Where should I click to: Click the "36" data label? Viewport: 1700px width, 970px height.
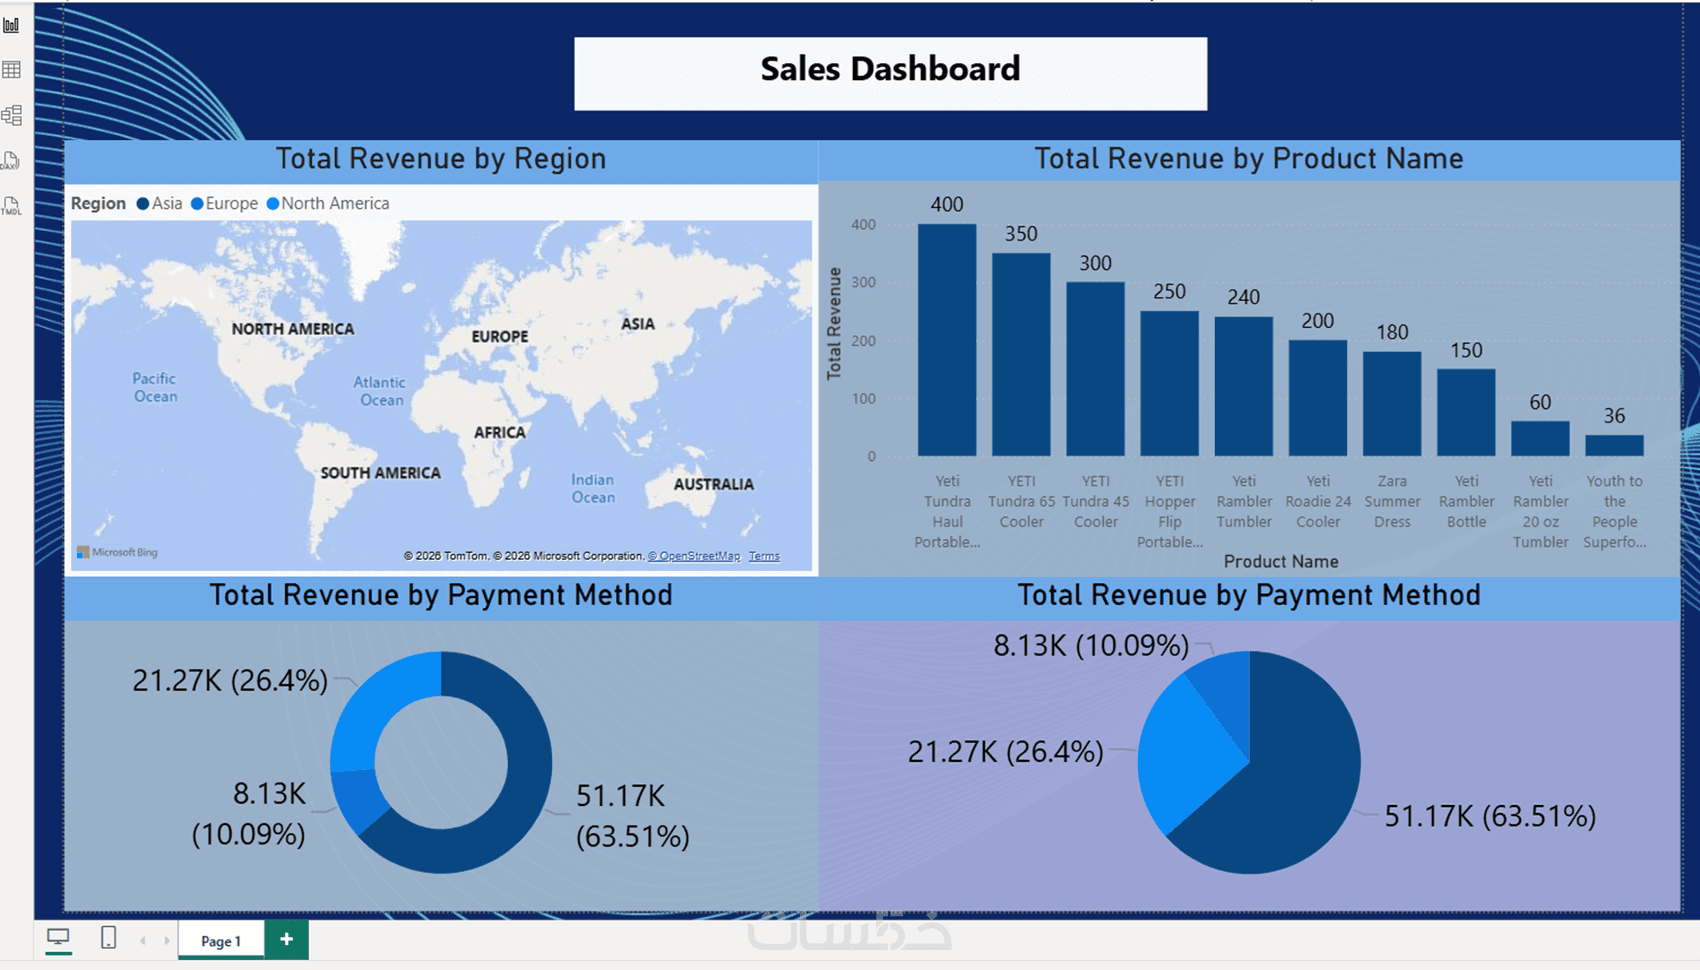pyautogui.click(x=1614, y=416)
